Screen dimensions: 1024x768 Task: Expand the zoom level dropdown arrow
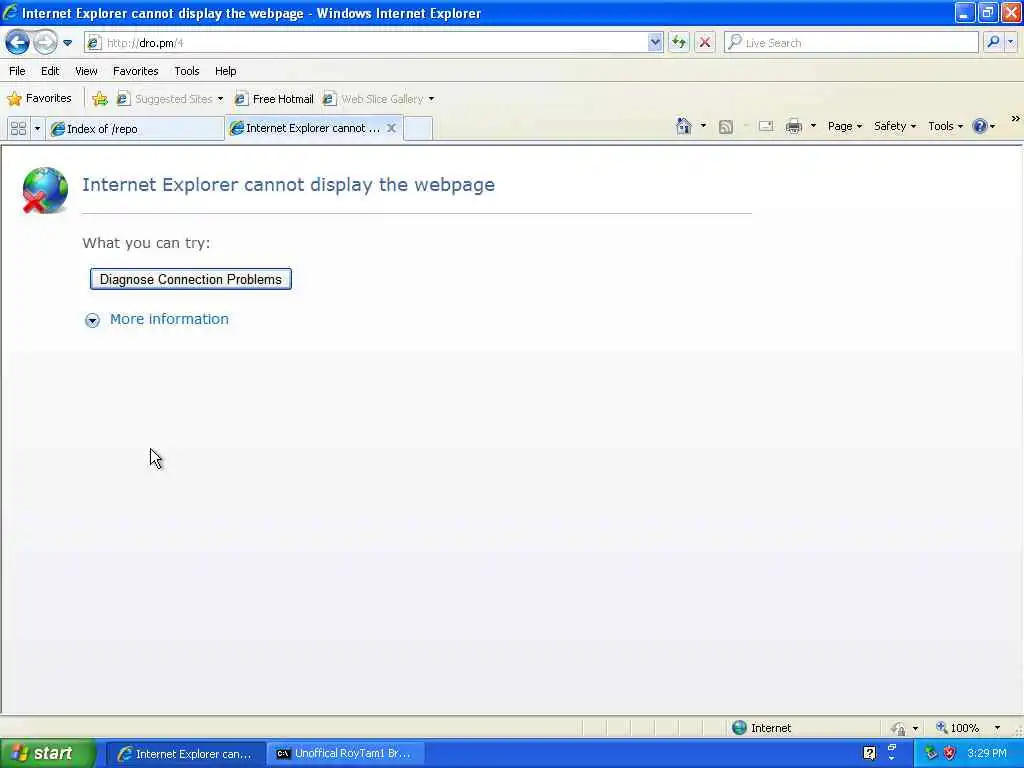(x=997, y=728)
